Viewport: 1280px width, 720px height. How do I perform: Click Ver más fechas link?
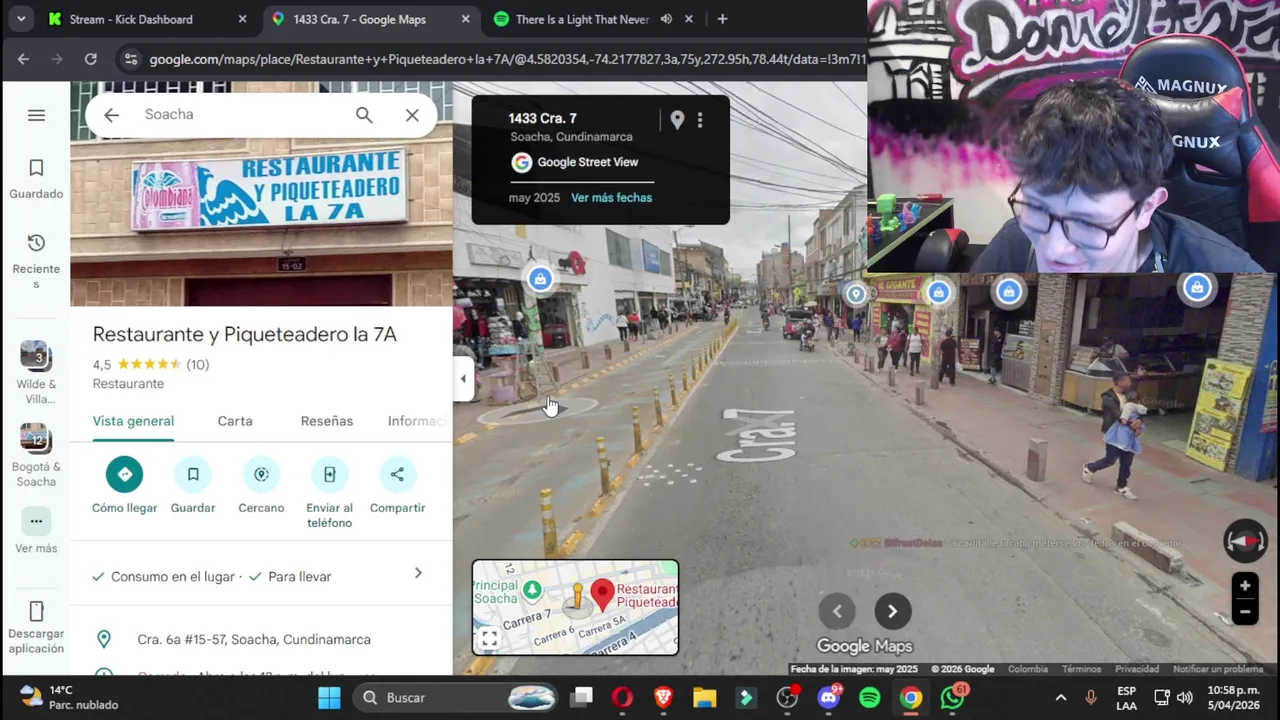(x=611, y=198)
